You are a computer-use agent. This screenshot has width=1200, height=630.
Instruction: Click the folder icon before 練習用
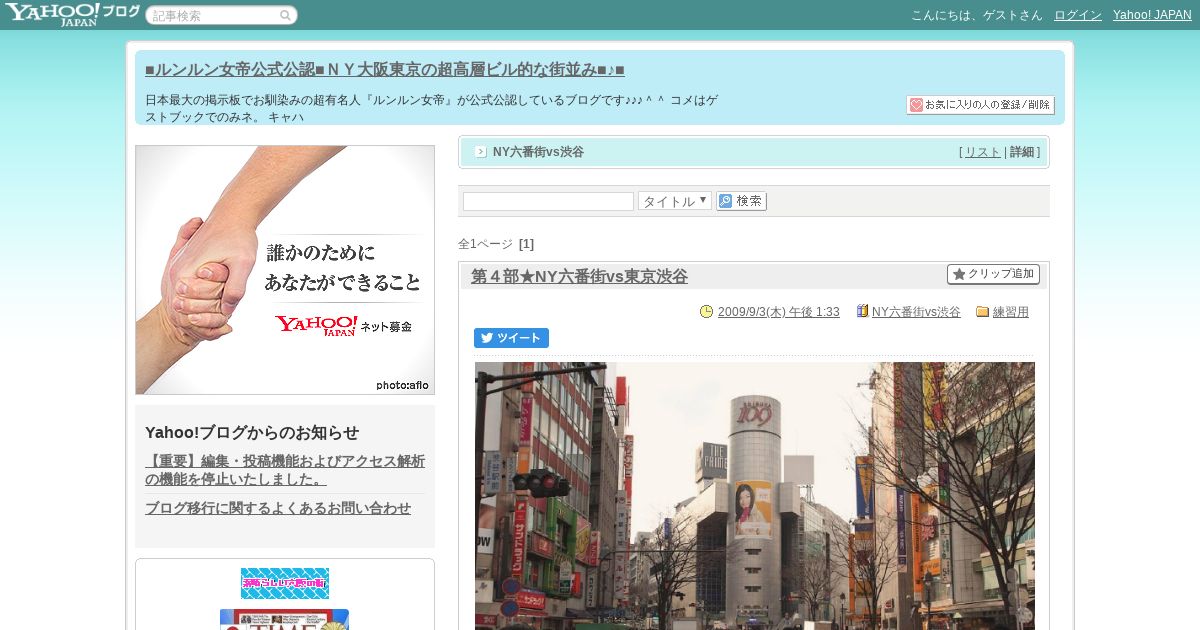982,312
